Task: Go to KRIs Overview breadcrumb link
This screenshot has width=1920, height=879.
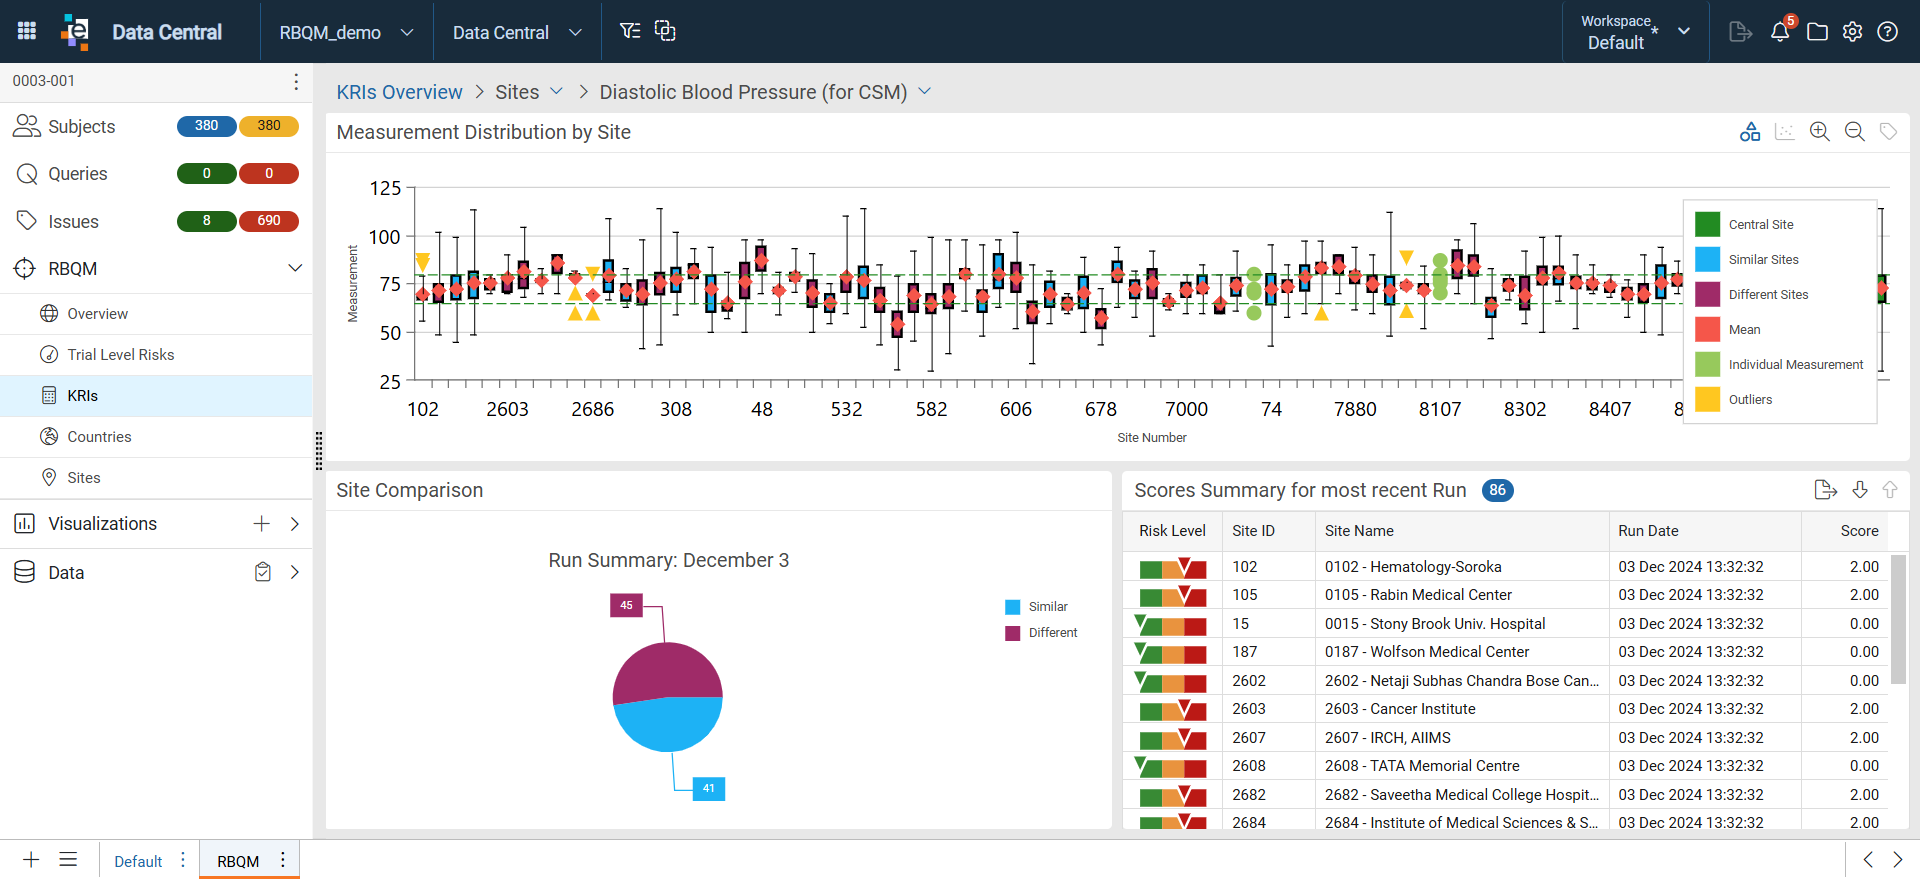Action: [x=399, y=92]
